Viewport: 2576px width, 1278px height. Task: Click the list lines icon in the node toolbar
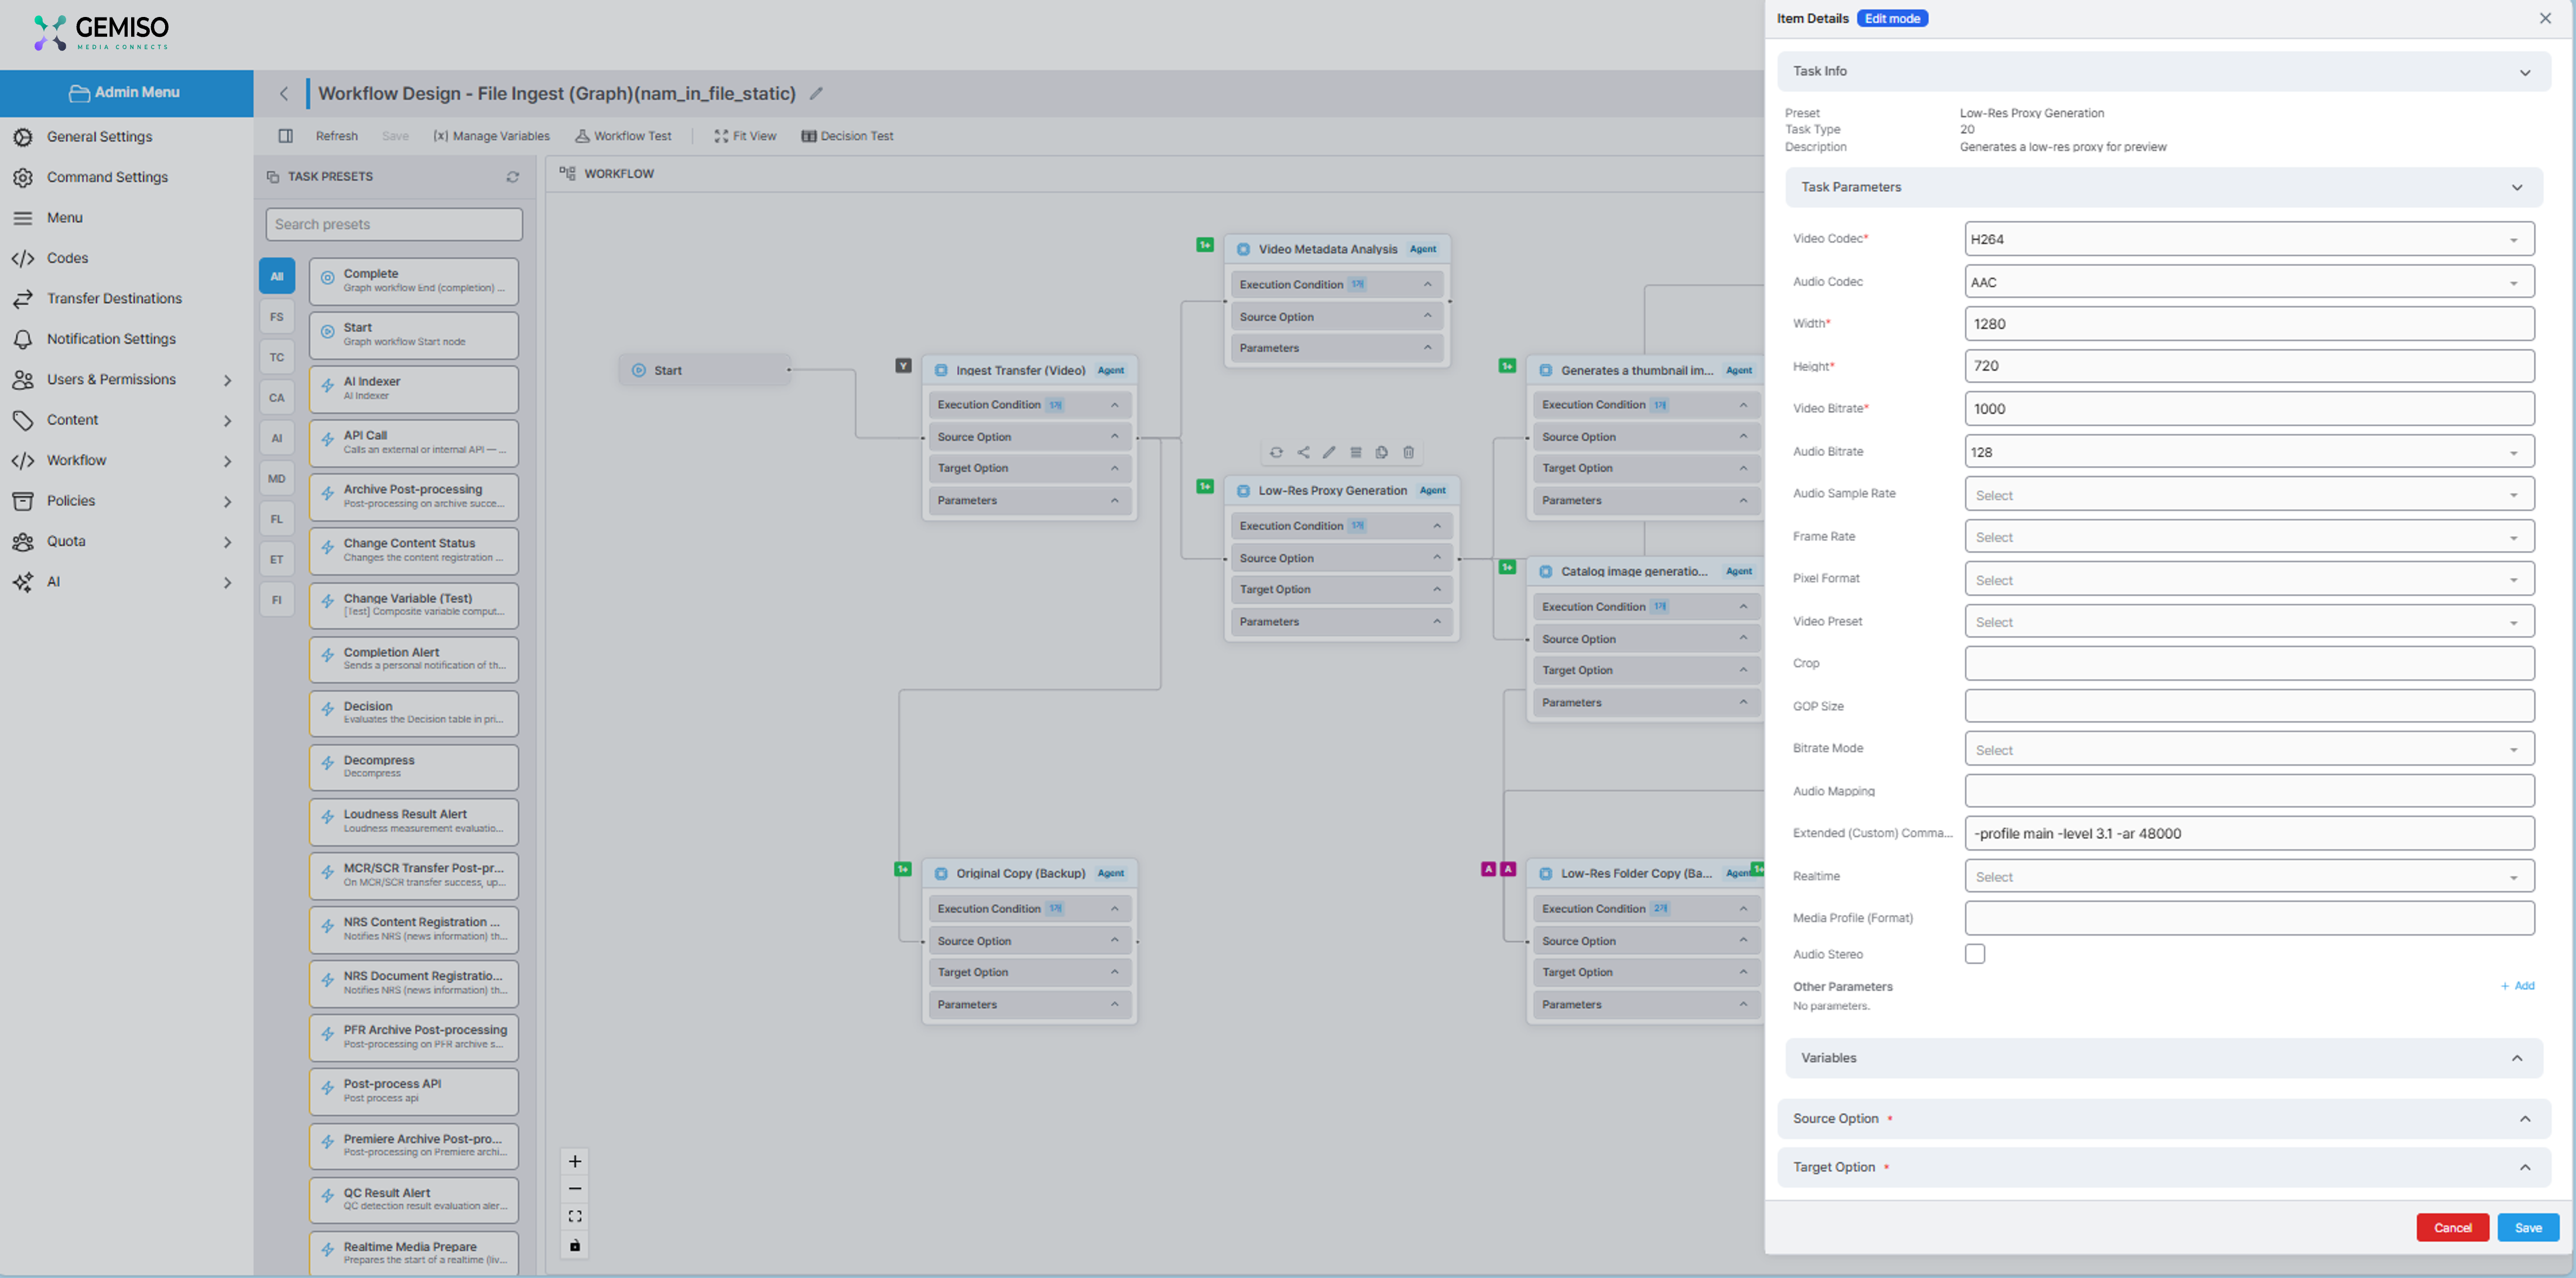tap(1356, 452)
